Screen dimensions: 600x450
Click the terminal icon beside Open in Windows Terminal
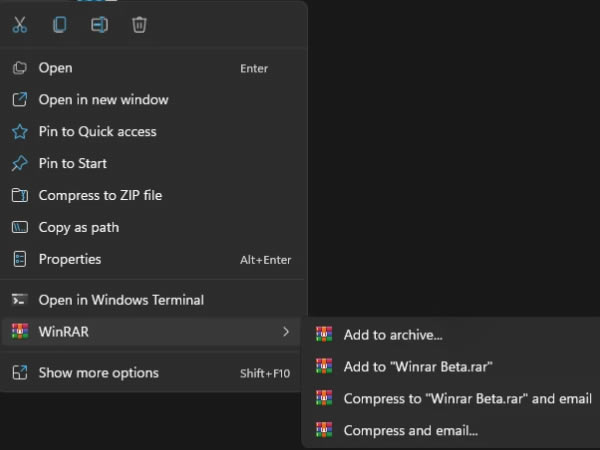pyautogui.click(x=20, y=300)
